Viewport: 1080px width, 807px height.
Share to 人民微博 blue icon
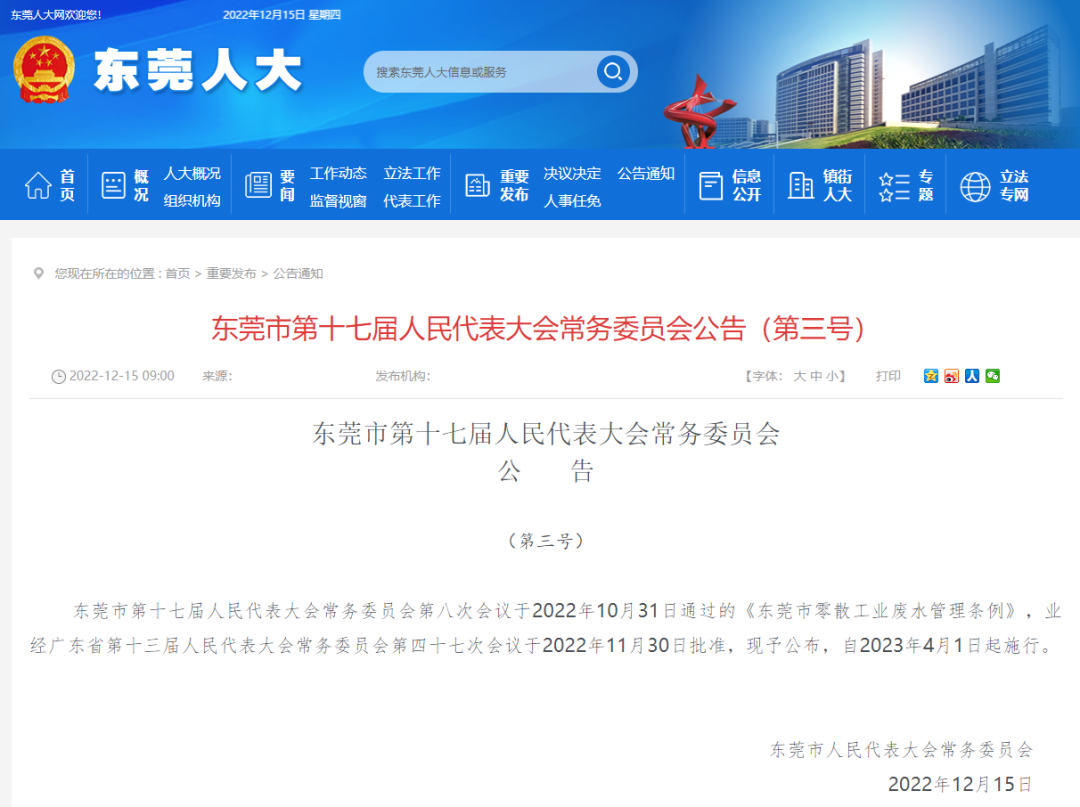coord(972,376)
